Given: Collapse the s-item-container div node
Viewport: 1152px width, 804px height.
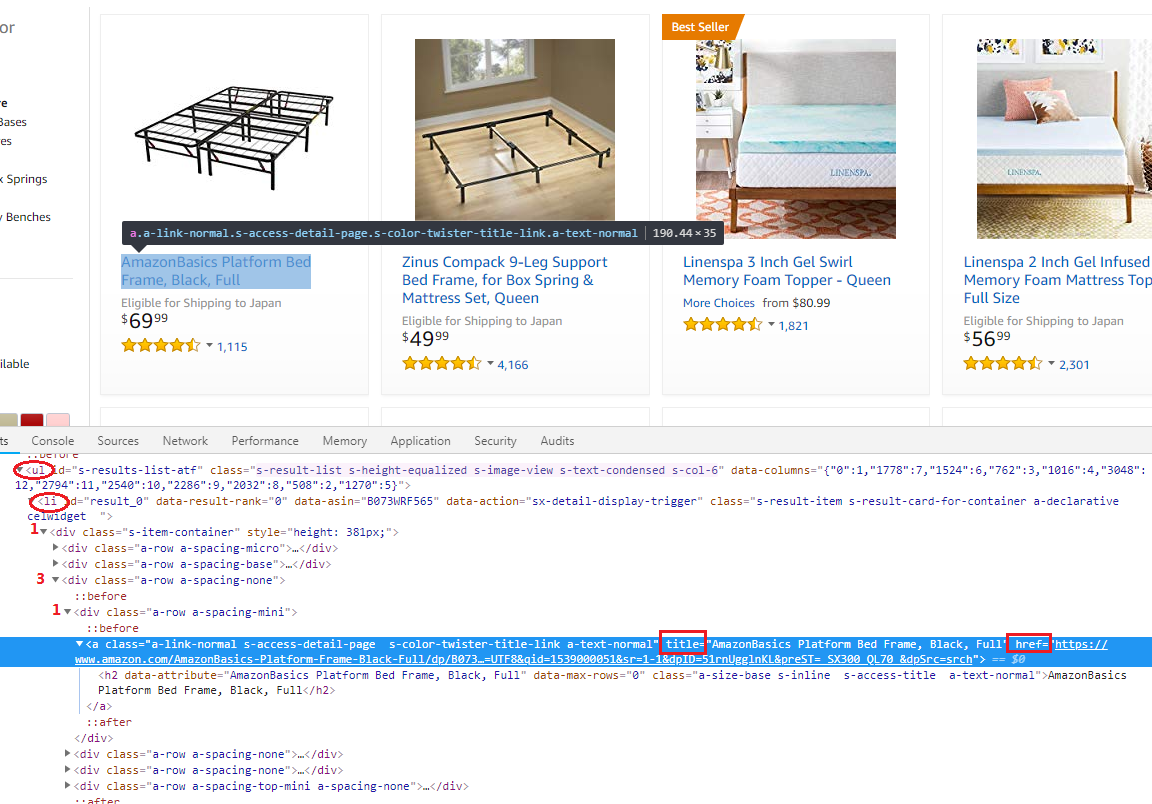Looking at the screenshot, I should [x=43, y=532].
